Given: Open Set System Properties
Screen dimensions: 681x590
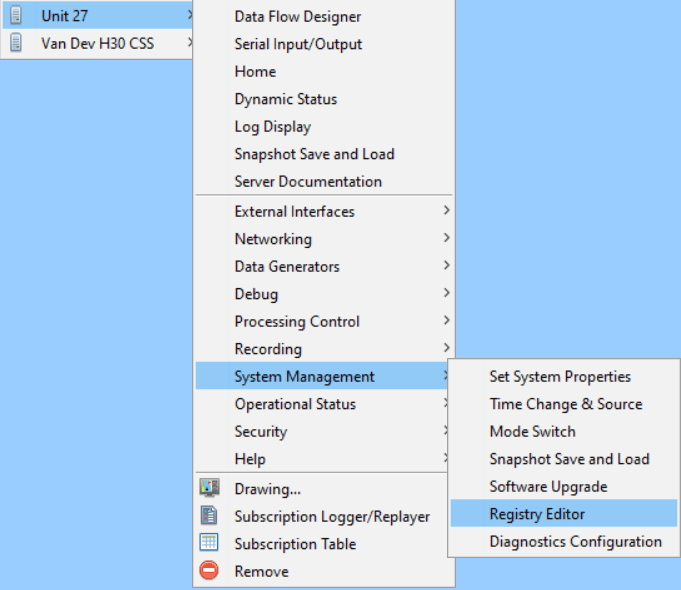Looking at the screenshot, I should [x=560, y=377].
